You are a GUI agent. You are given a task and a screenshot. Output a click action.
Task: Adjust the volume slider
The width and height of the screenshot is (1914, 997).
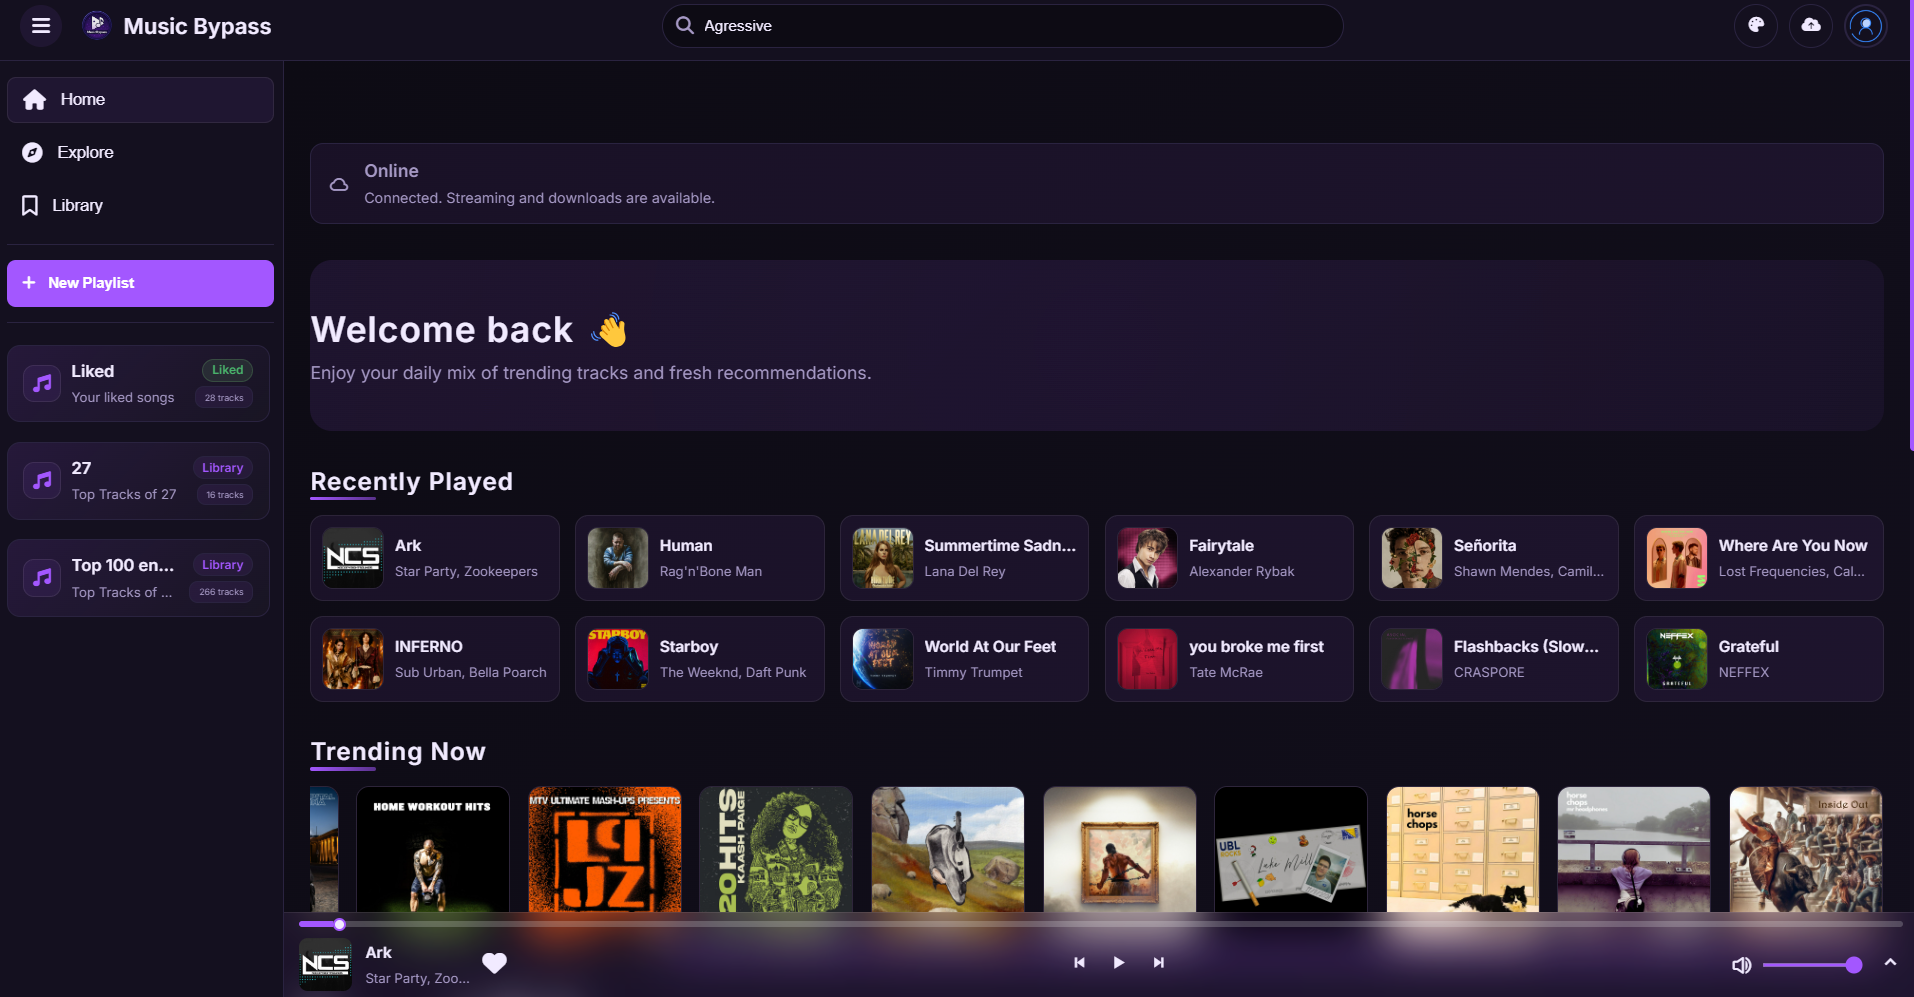pyautogui.click(x=1812, y=964)
